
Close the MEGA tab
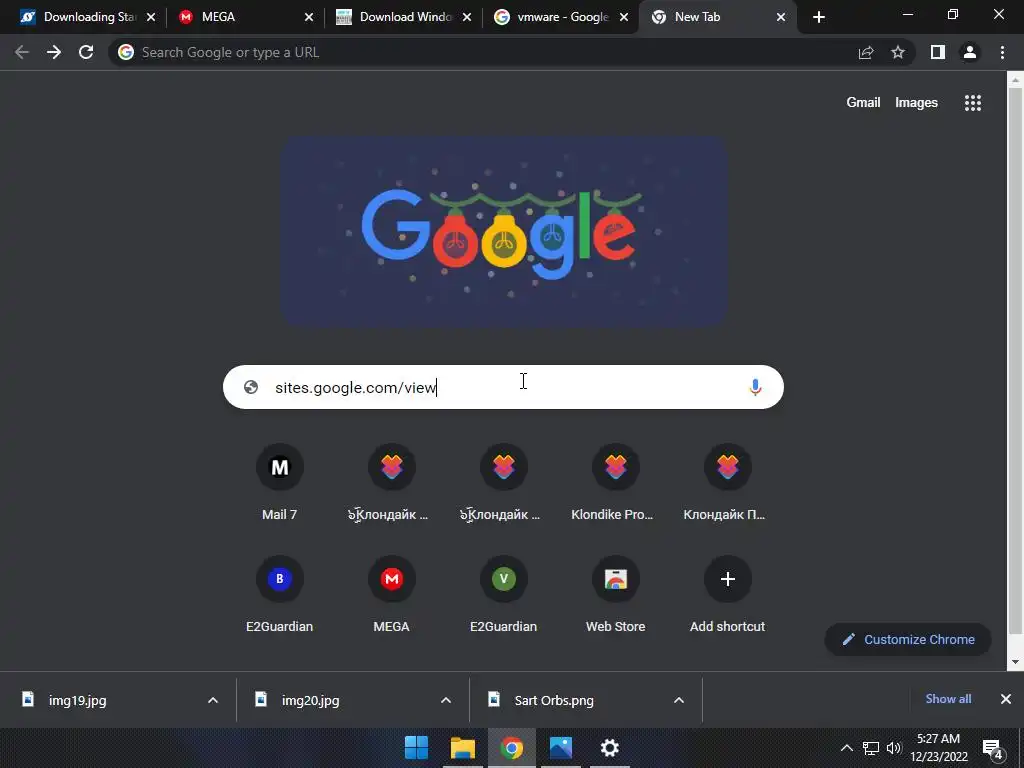pyautogui.click(x=309, y=17)
